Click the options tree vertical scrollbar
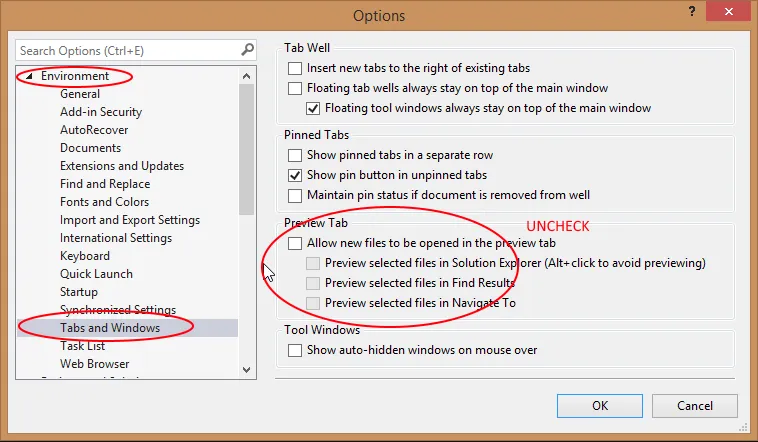 click(x=247, y=150)
